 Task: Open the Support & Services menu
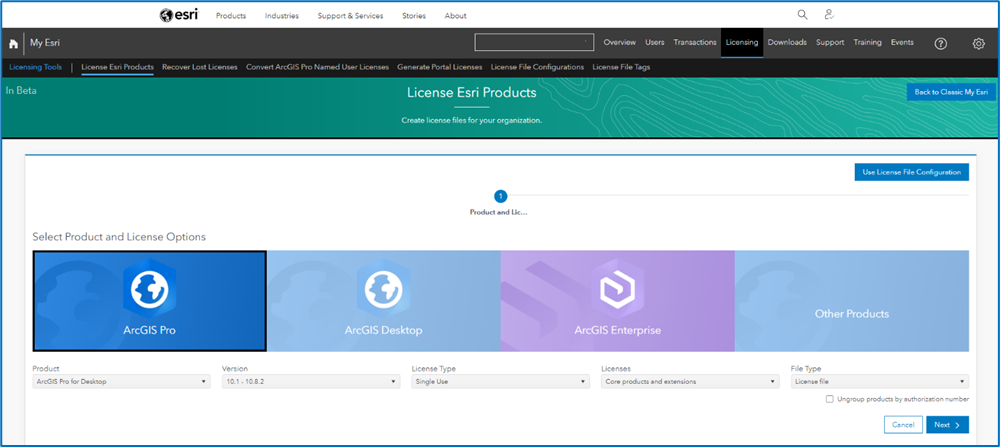(x=351, y=16)
